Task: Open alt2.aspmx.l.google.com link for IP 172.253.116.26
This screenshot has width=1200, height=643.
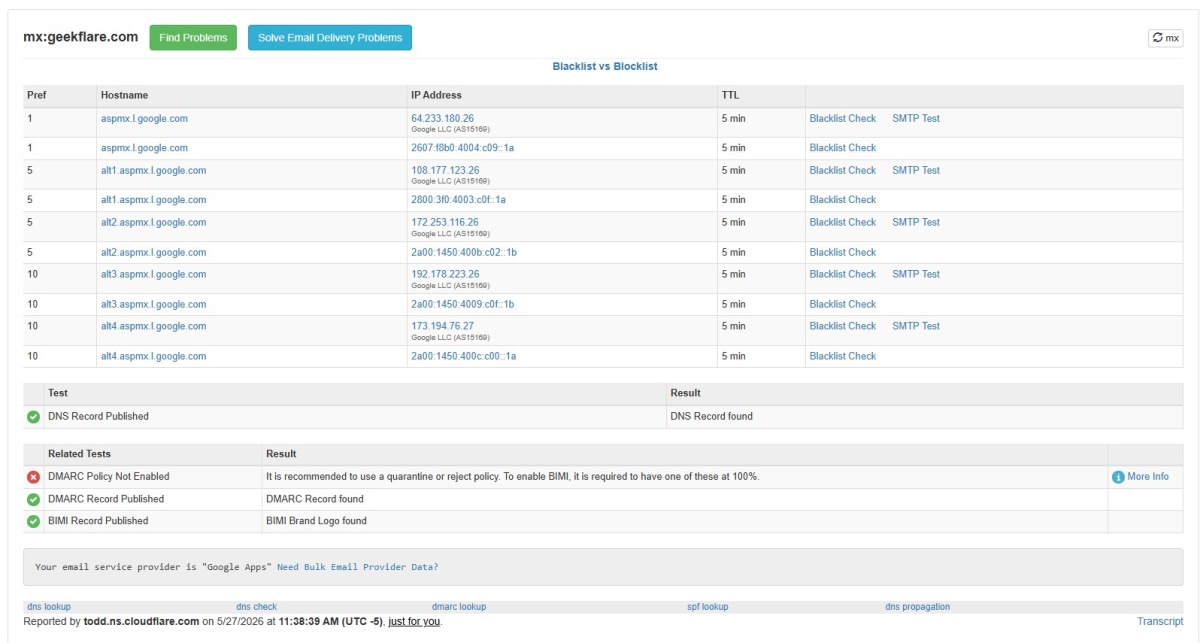Action: coord(153,223)
